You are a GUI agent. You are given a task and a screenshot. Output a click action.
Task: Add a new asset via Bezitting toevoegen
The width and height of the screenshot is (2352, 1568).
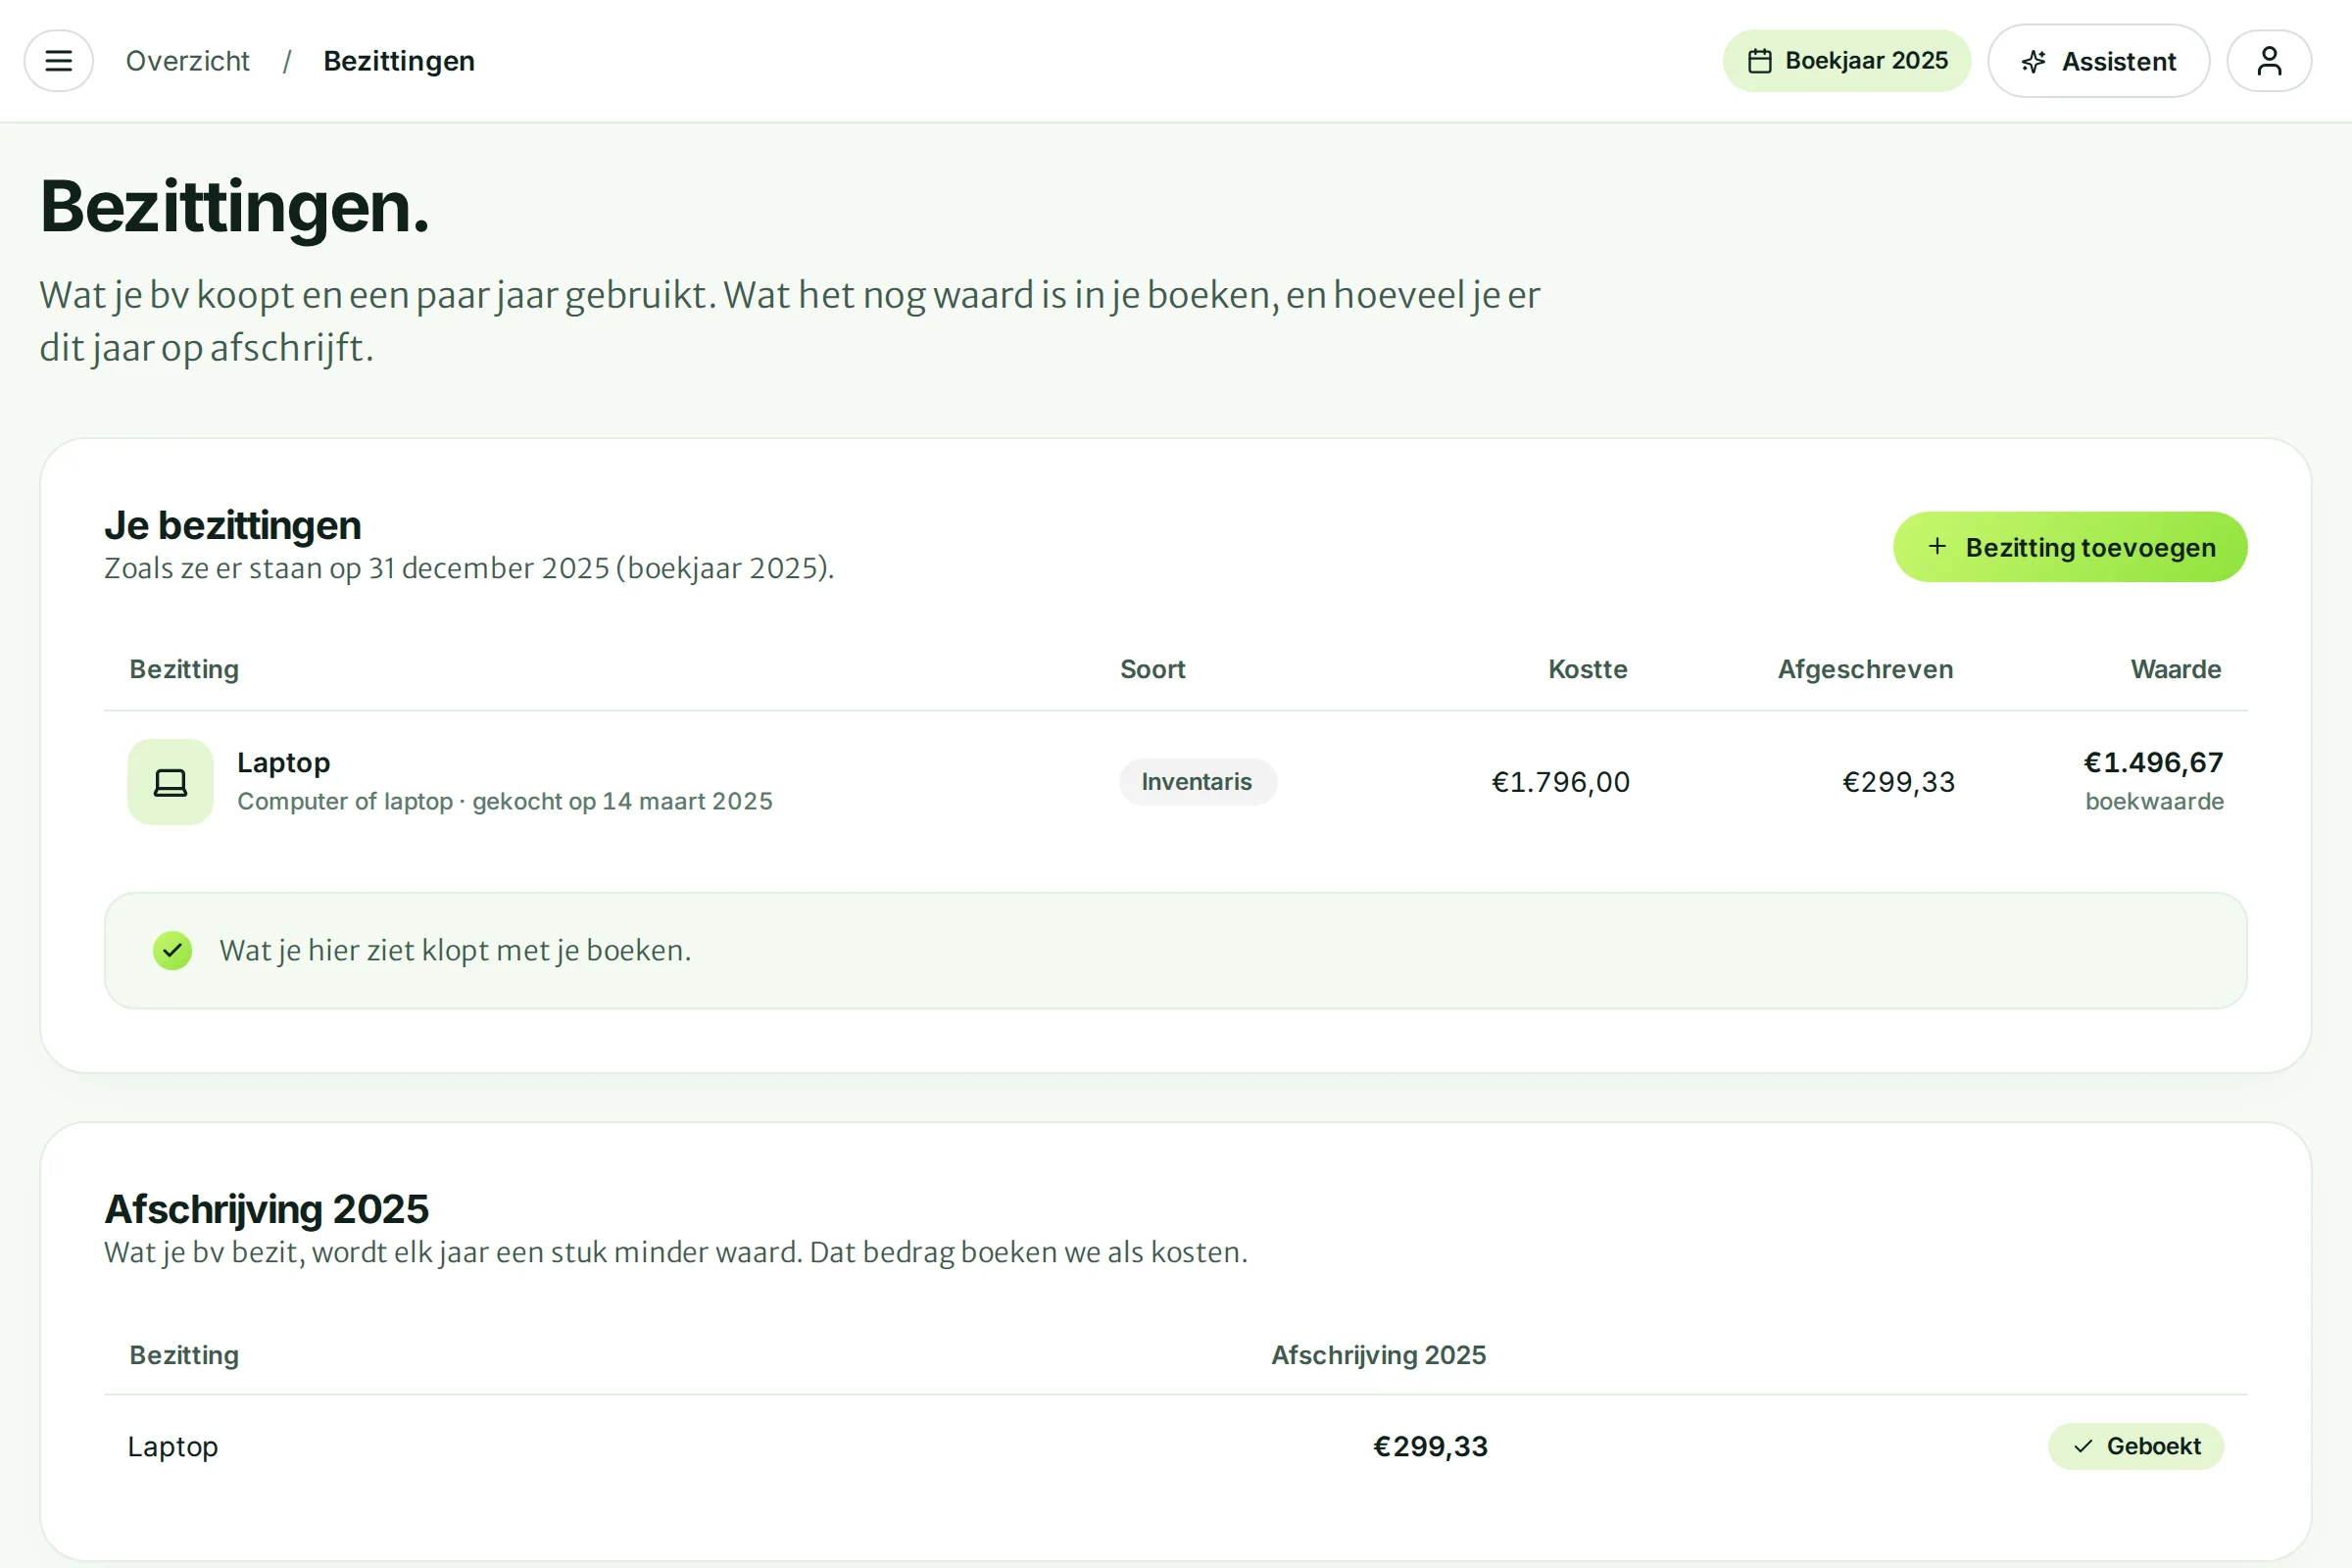point(2070,547)
